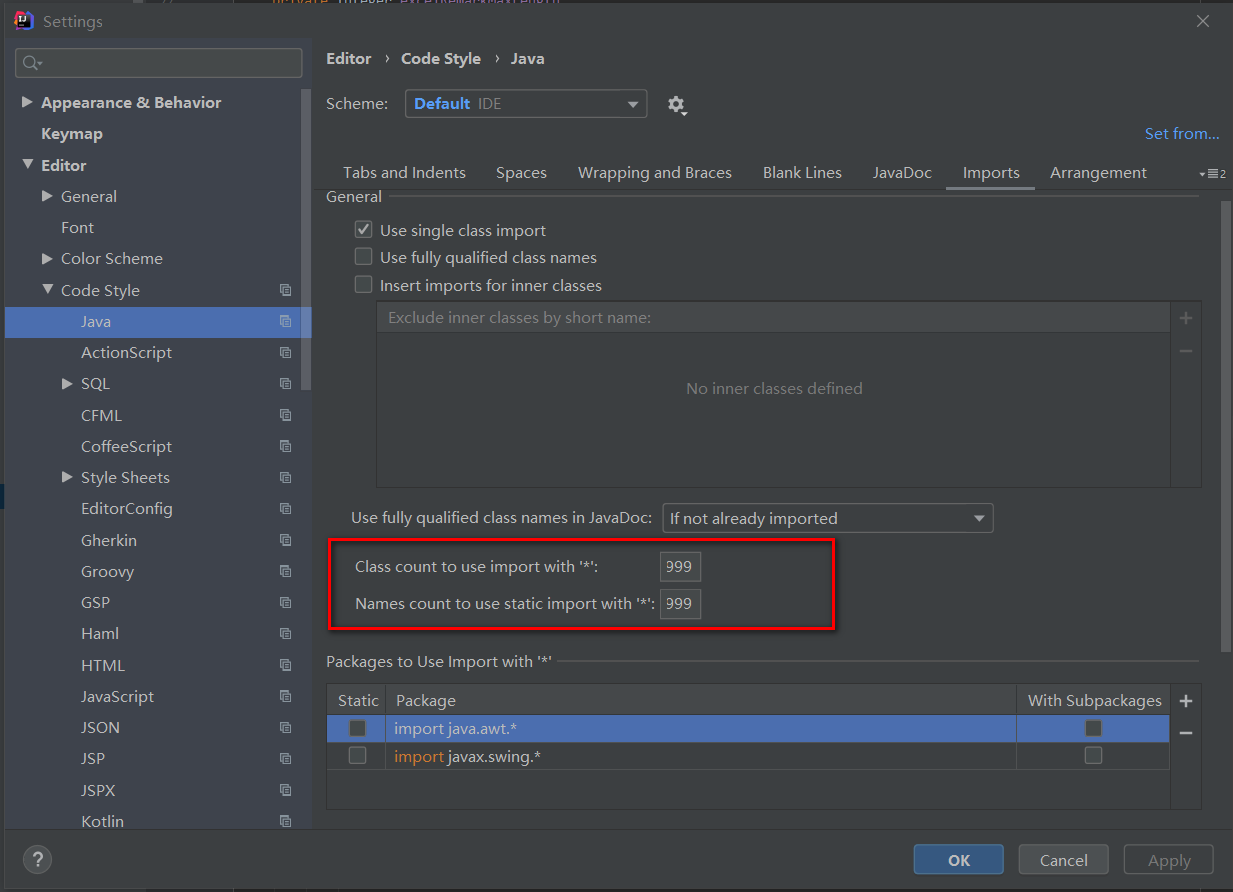The image size is (1233, 892).
Task: Click the copy icon beside Kotlin
Action: [x=286, y=822]
